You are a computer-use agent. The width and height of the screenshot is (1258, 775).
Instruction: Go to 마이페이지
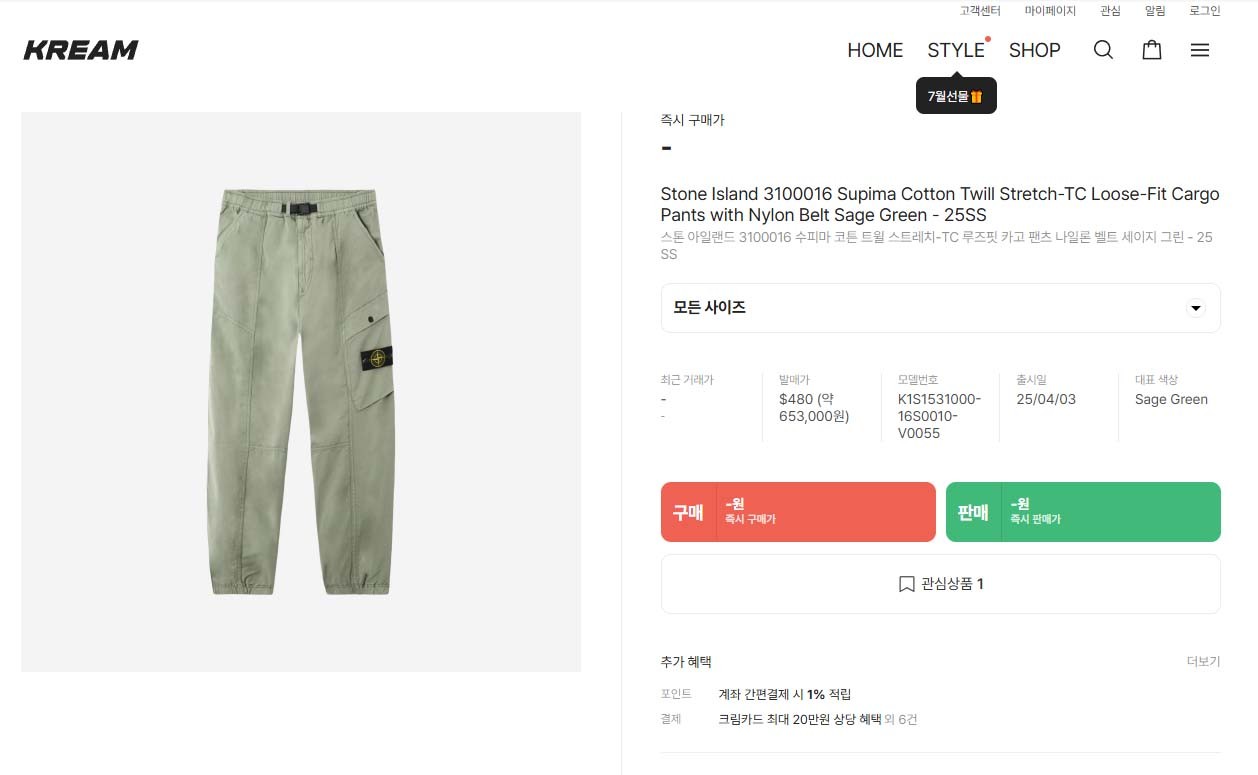click(x=1050, y=11)
